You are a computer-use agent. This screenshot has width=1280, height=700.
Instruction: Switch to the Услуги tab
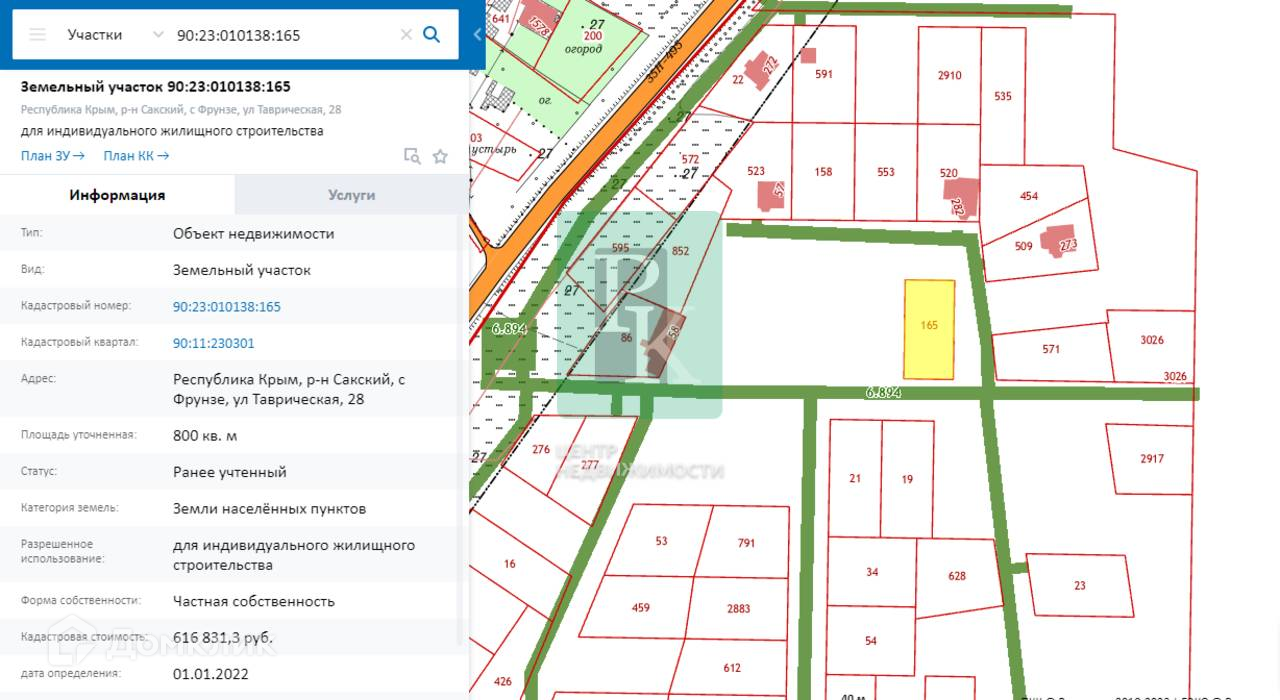tap(351, 195)
